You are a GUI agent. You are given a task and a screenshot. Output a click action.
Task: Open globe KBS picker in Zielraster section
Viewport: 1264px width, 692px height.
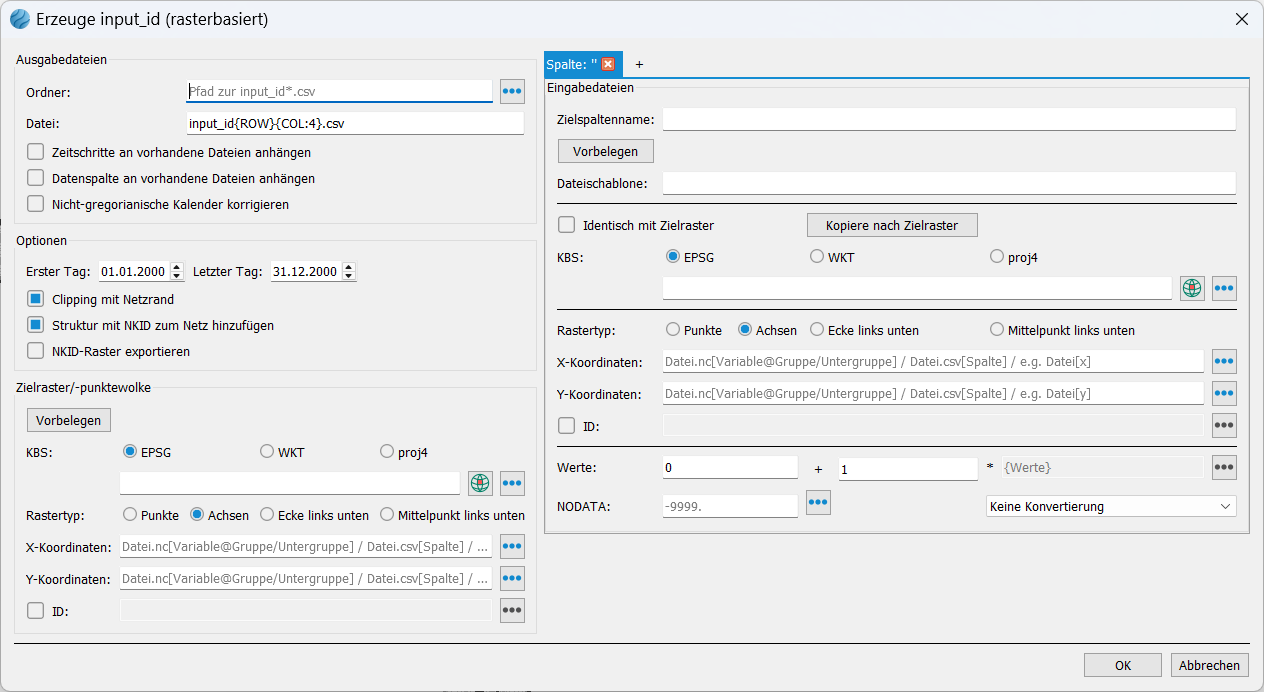480,484
